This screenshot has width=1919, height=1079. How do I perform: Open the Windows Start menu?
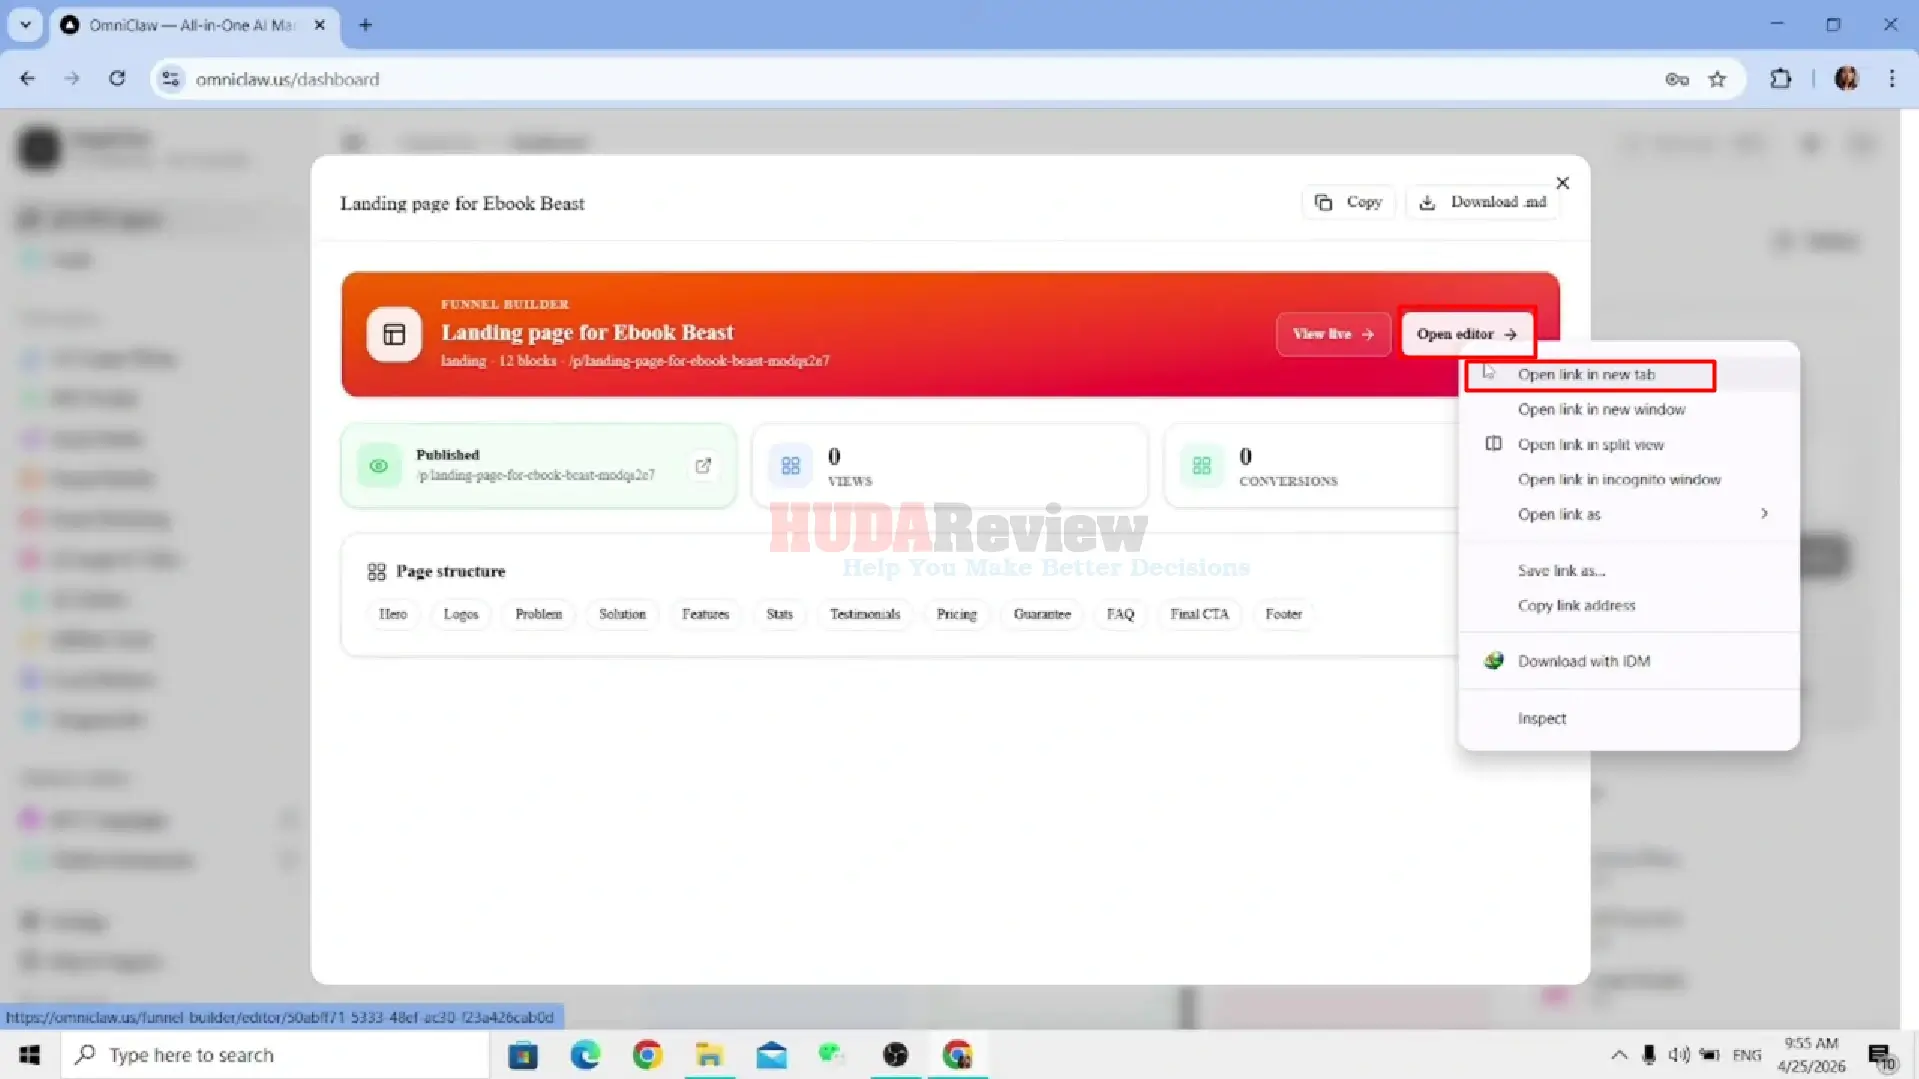pyautogui.click(x=29, y=1055)
